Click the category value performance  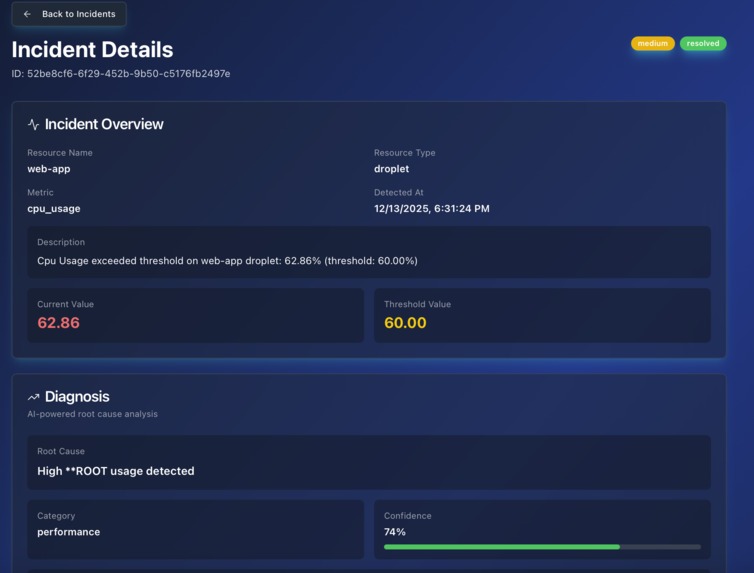69,532
